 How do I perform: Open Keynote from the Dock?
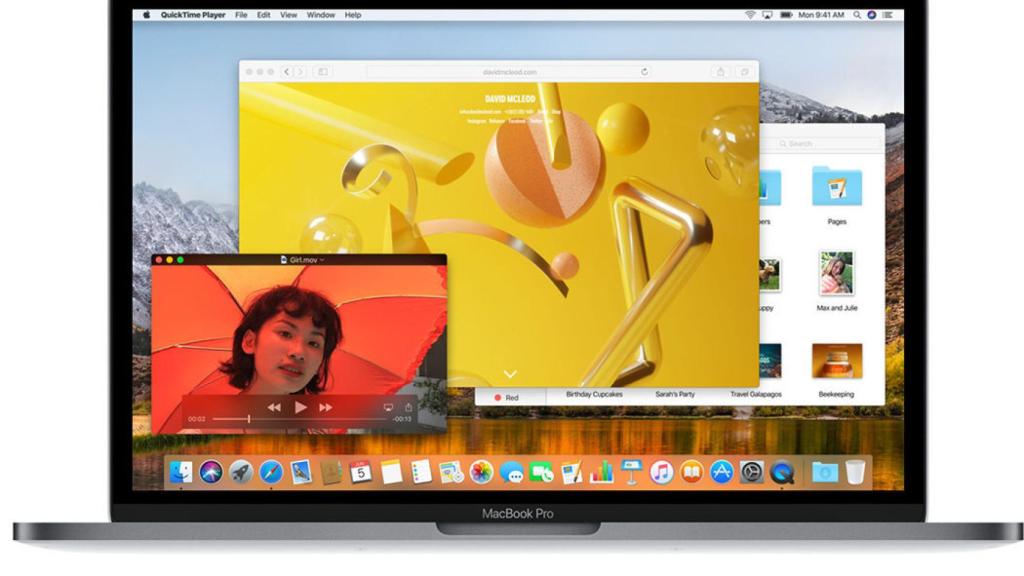click(x=631, y=470)
